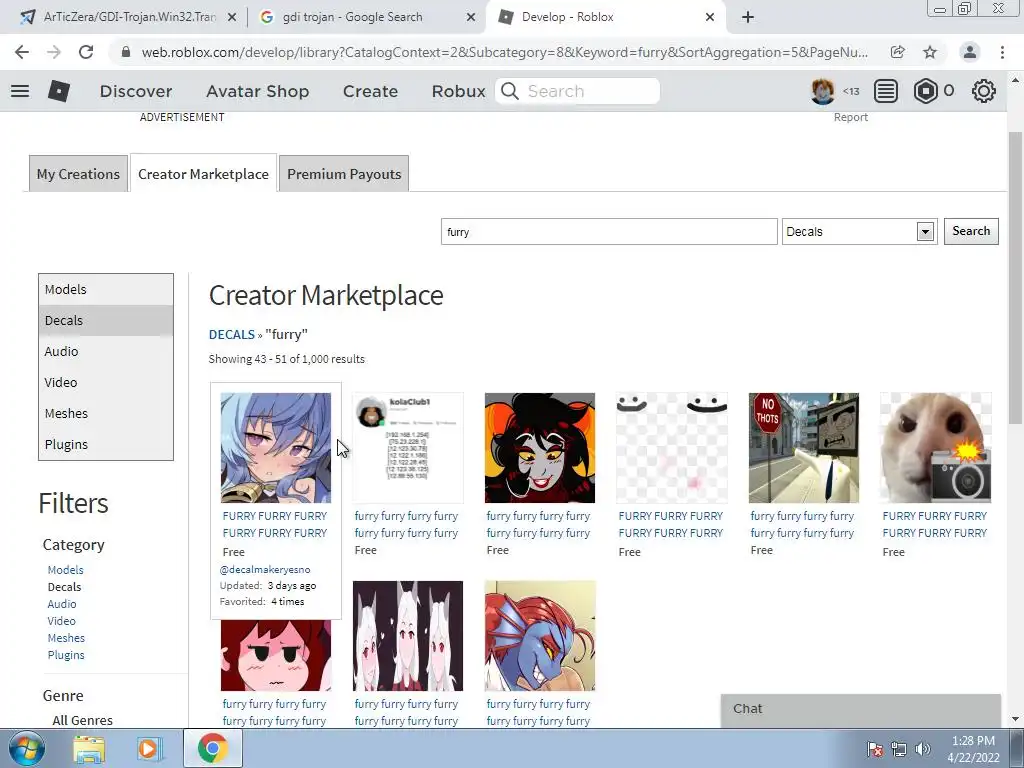Screen dimensions: 1024x768
Task: Click the magnifier icon in Roblox search
Action: click(510, 91)
